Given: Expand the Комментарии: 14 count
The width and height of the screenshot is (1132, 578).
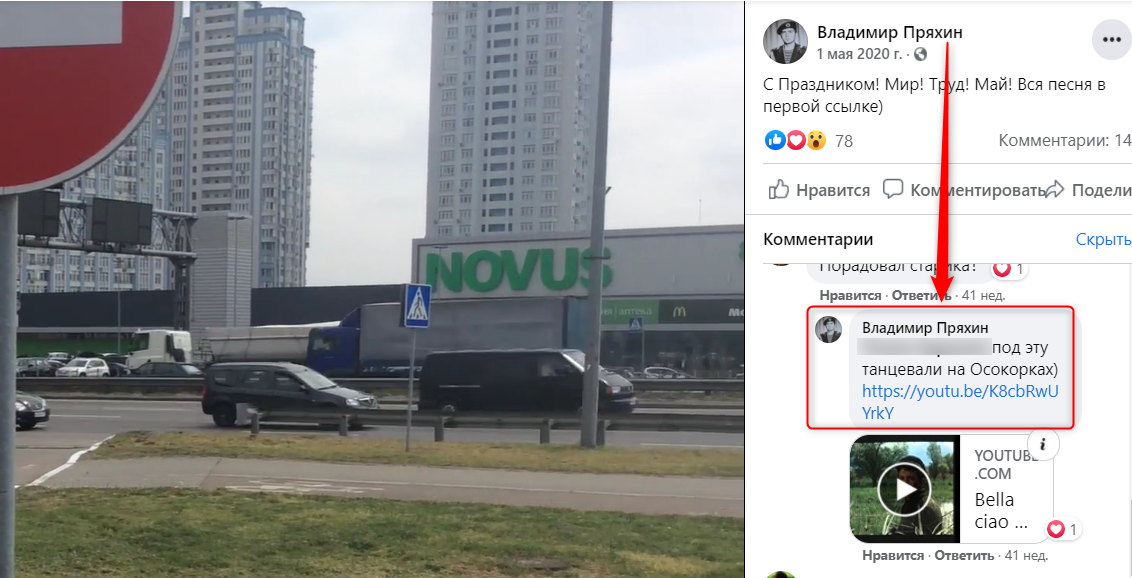Looking at the screenshot, I should pyautogui.click(x=1065, y=141).
